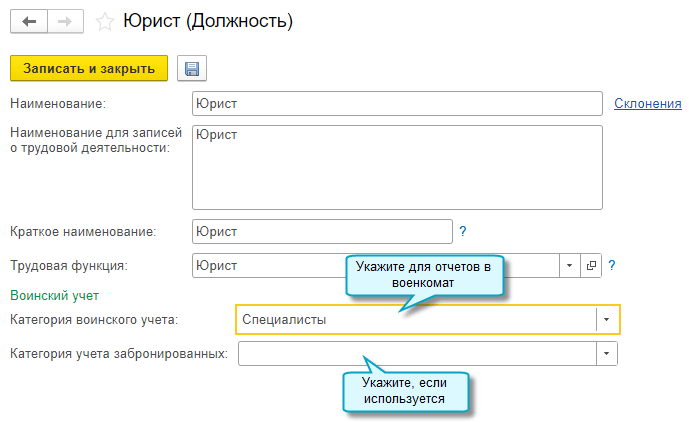Click the back navigation arrow
The image size is (689, 423).
28,20
